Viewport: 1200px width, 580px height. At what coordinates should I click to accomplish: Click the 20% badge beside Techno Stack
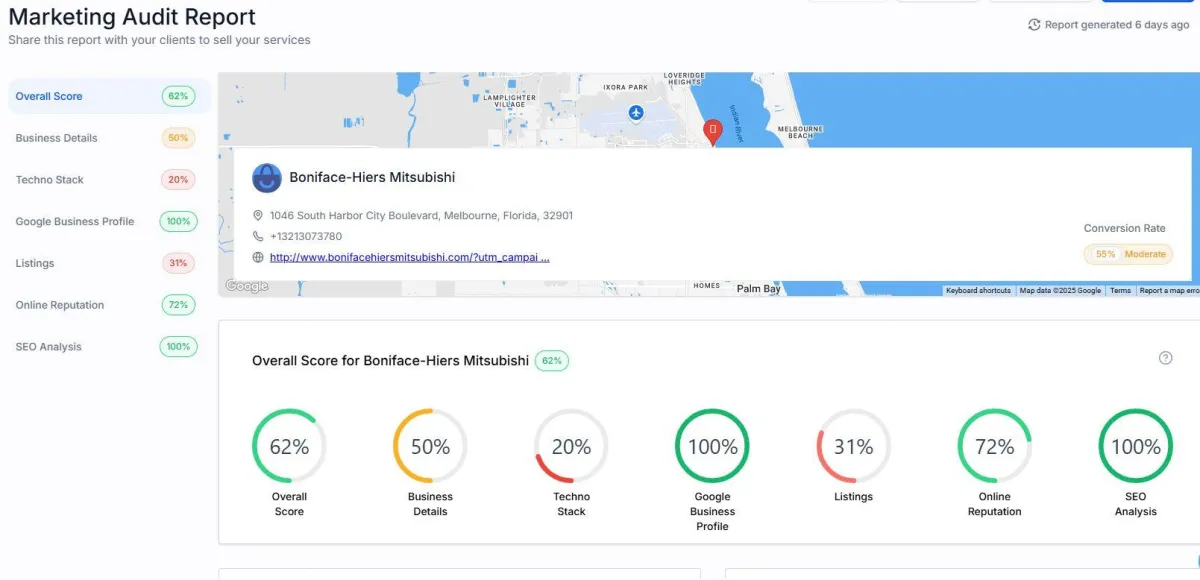pyautogui.click(x=178, y=180)
